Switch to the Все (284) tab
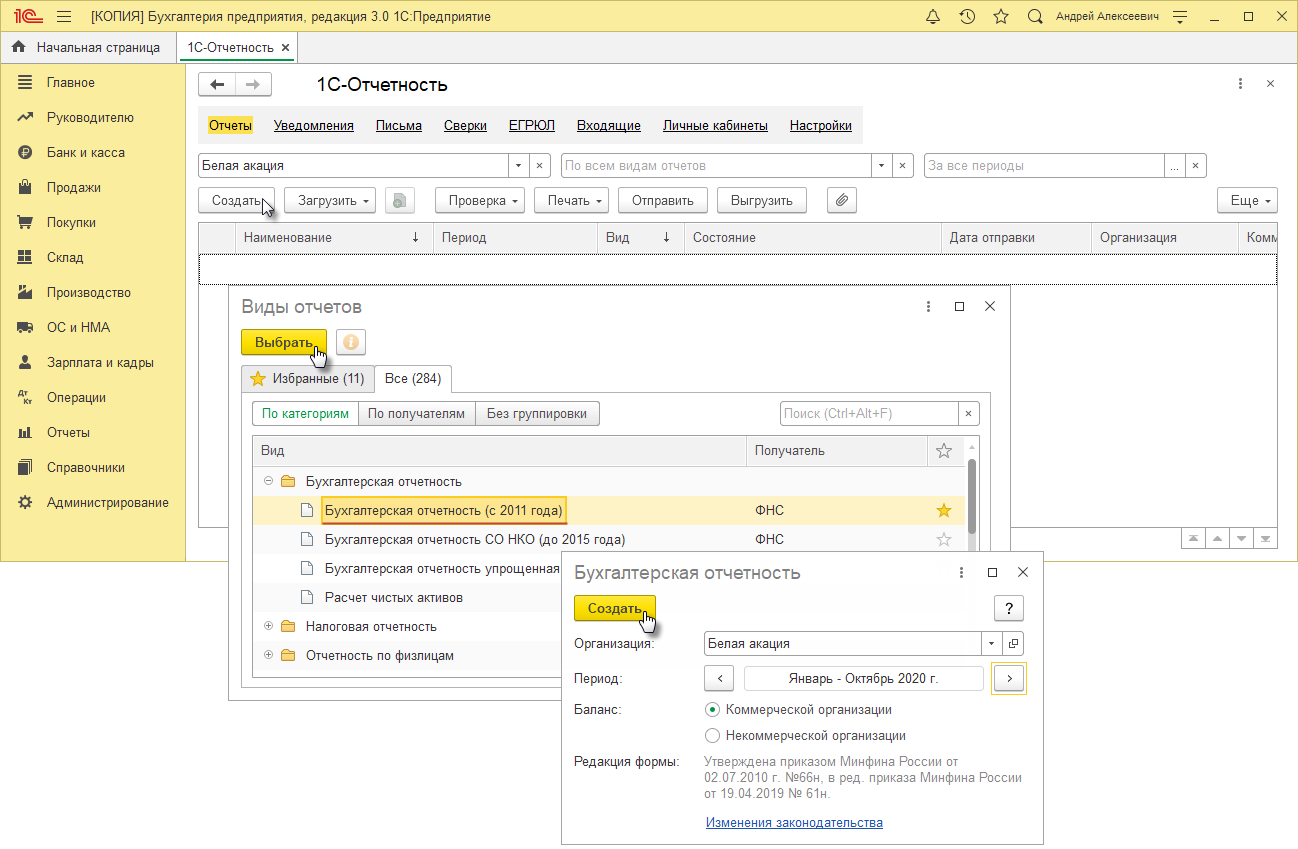The width and height of the screenshot is (1298, 849). coord(413,379)
